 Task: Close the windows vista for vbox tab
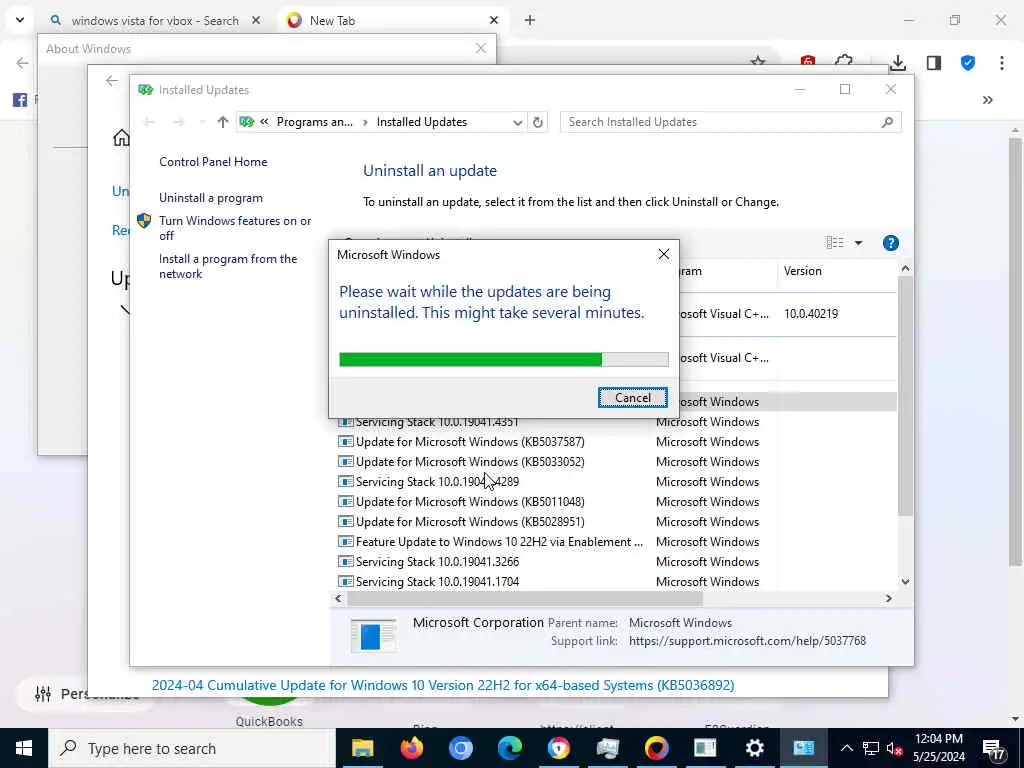point(256,21)
